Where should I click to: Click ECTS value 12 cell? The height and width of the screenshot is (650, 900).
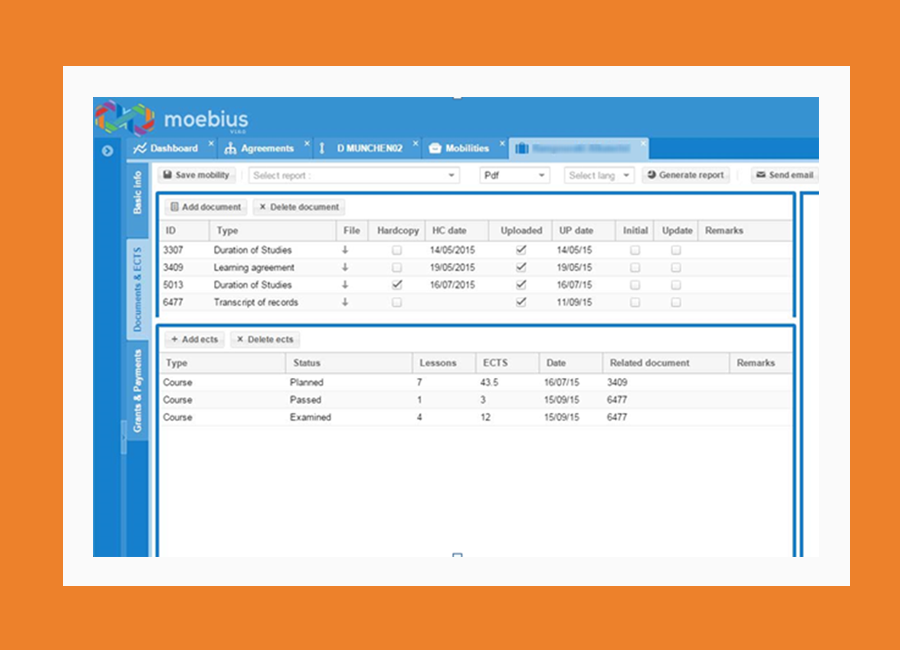click(486, 417)
